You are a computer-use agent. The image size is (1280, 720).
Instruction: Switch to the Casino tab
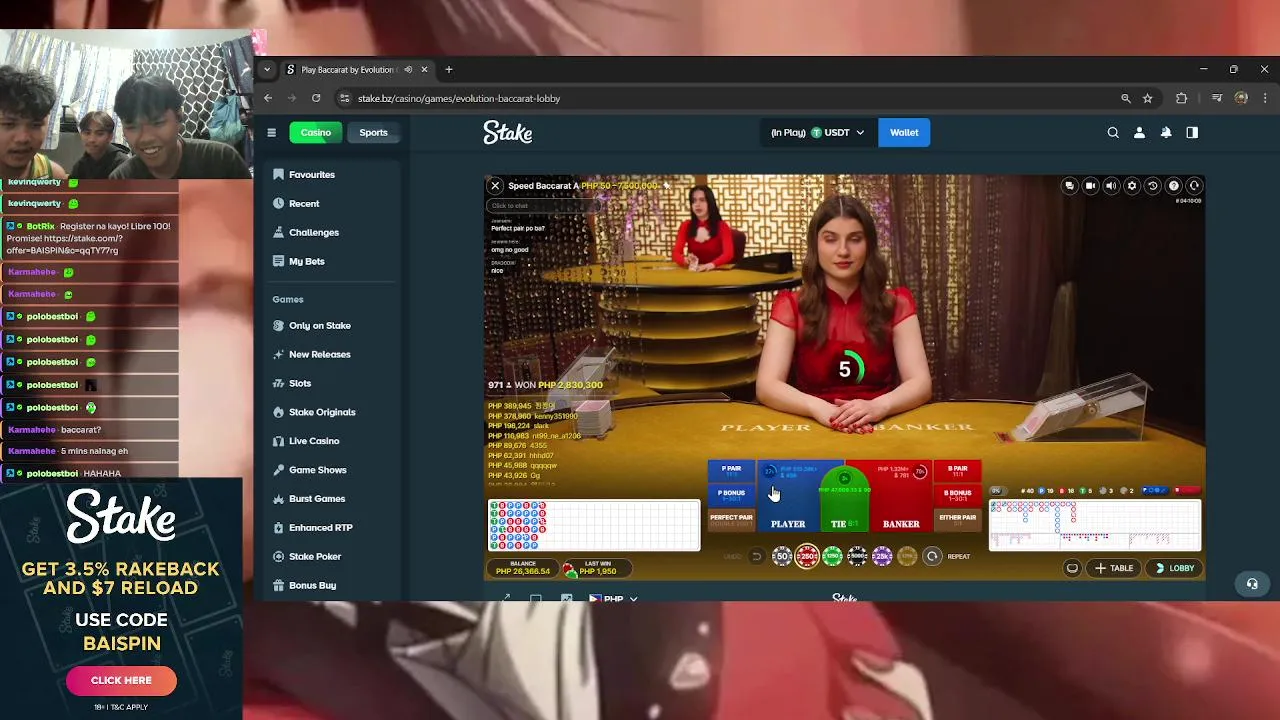coord(316,132)
